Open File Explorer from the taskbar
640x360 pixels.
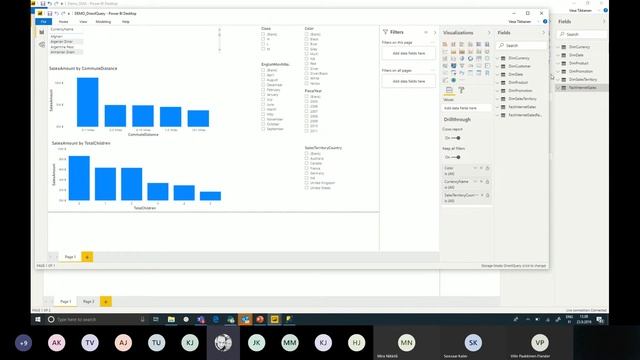(171, 319)
